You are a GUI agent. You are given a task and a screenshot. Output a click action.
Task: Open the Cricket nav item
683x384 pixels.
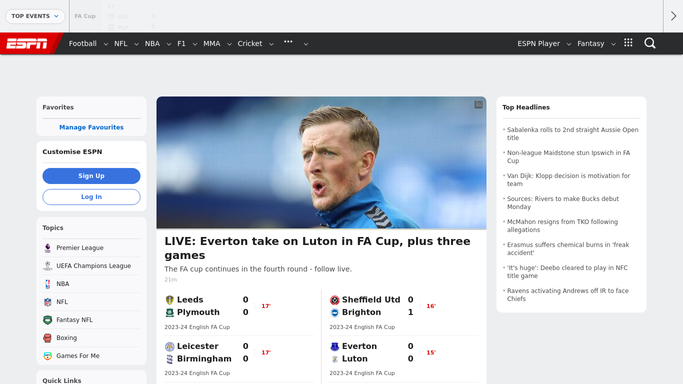(x=250, y=44)
